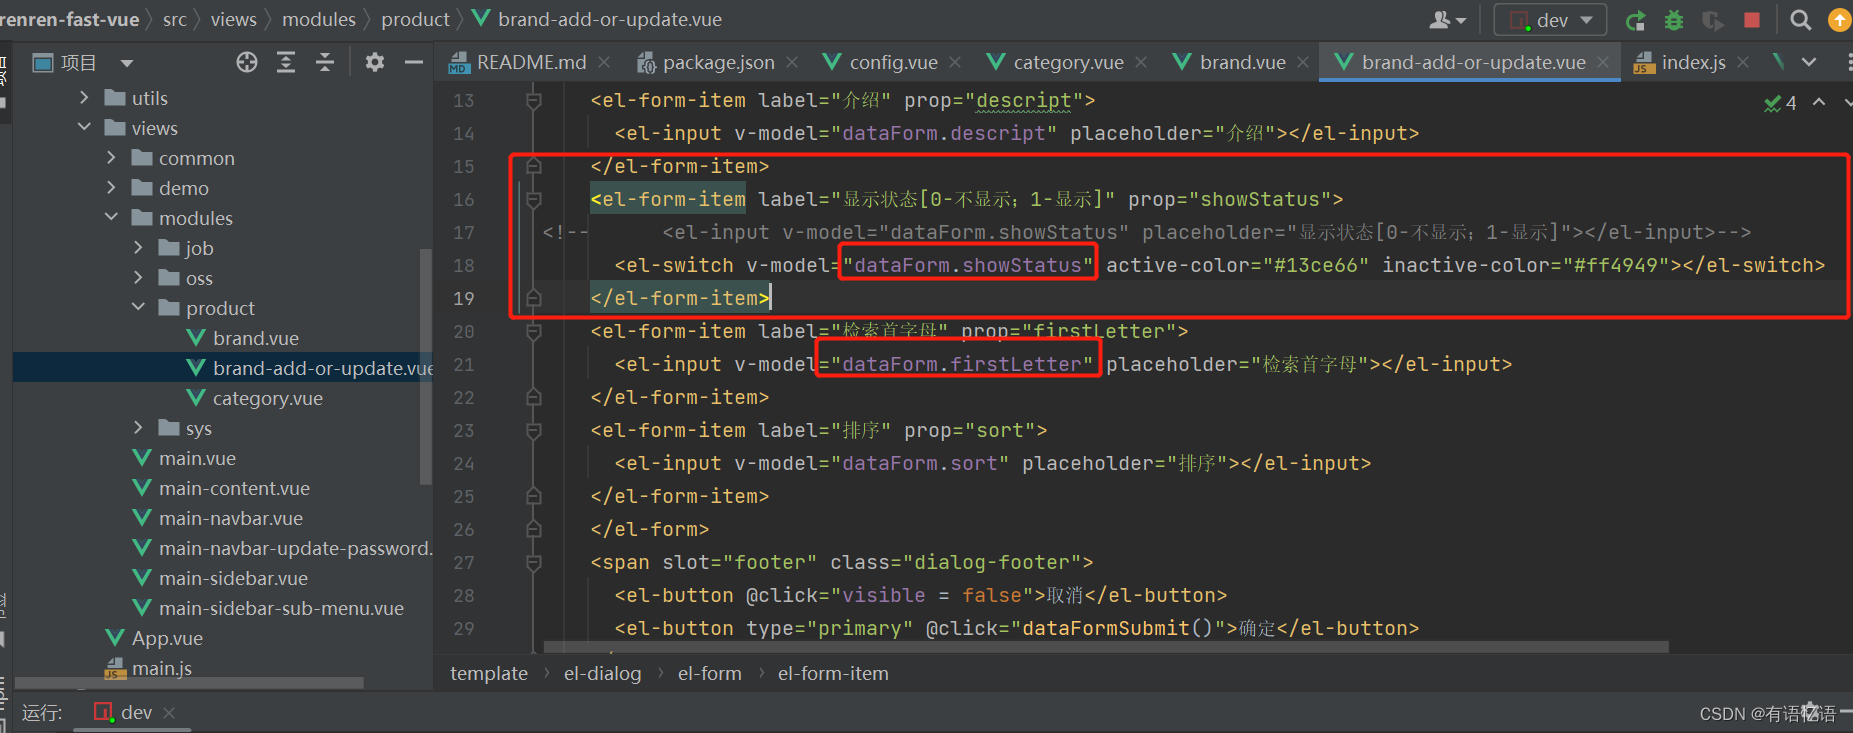Expand the sys folder
Viewport: 1853px width, 733px height.
coord(138,428)
